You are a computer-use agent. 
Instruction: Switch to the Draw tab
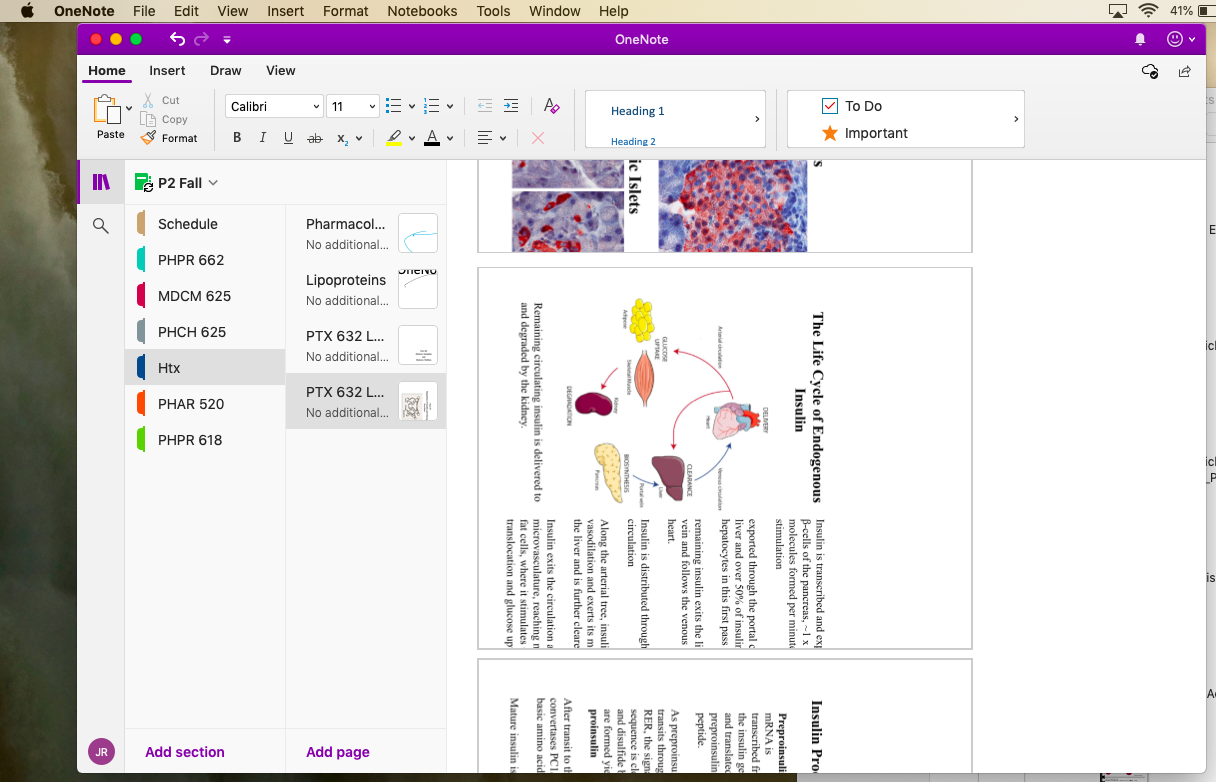tap(225, 70)
